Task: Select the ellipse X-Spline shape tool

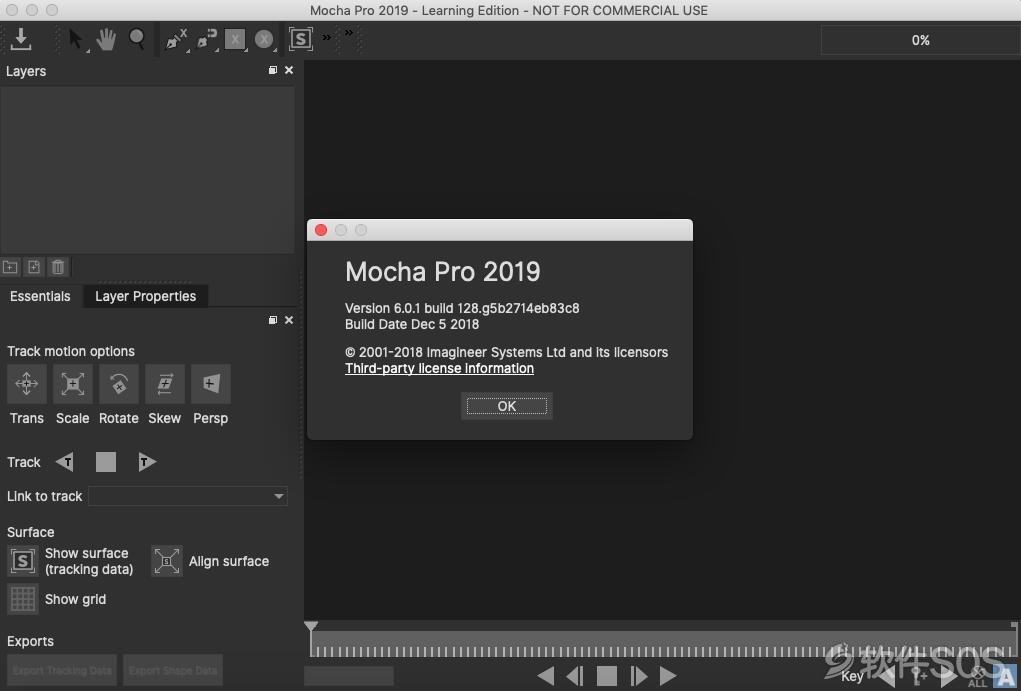Action: (x=264, y=40)
